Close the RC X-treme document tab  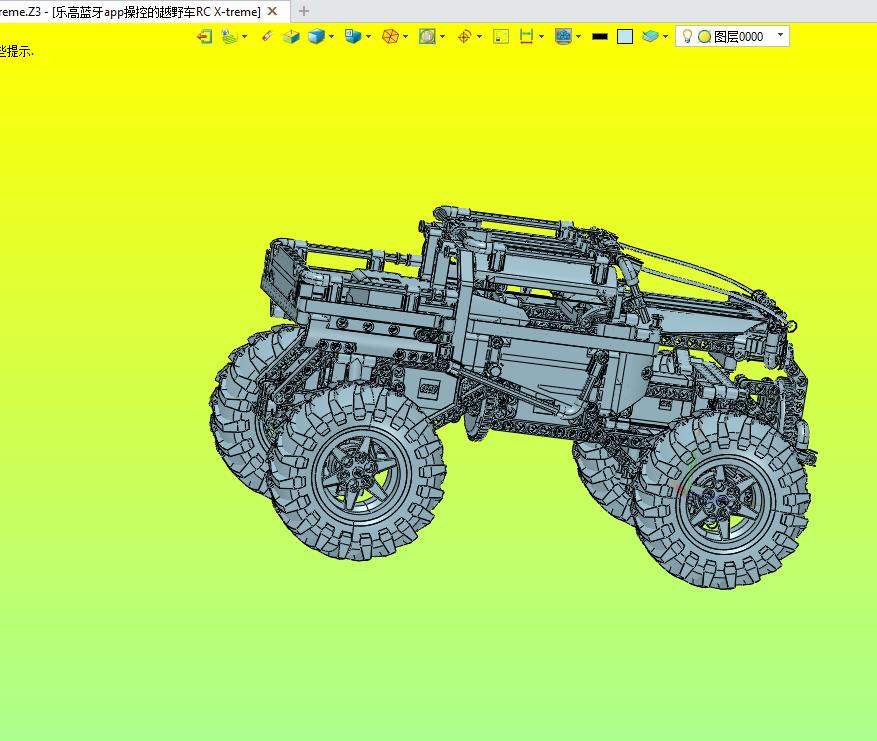pos(272,11)
